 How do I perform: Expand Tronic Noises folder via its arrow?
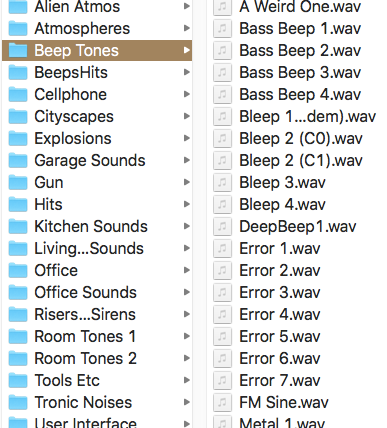click(x=187, y=402)
